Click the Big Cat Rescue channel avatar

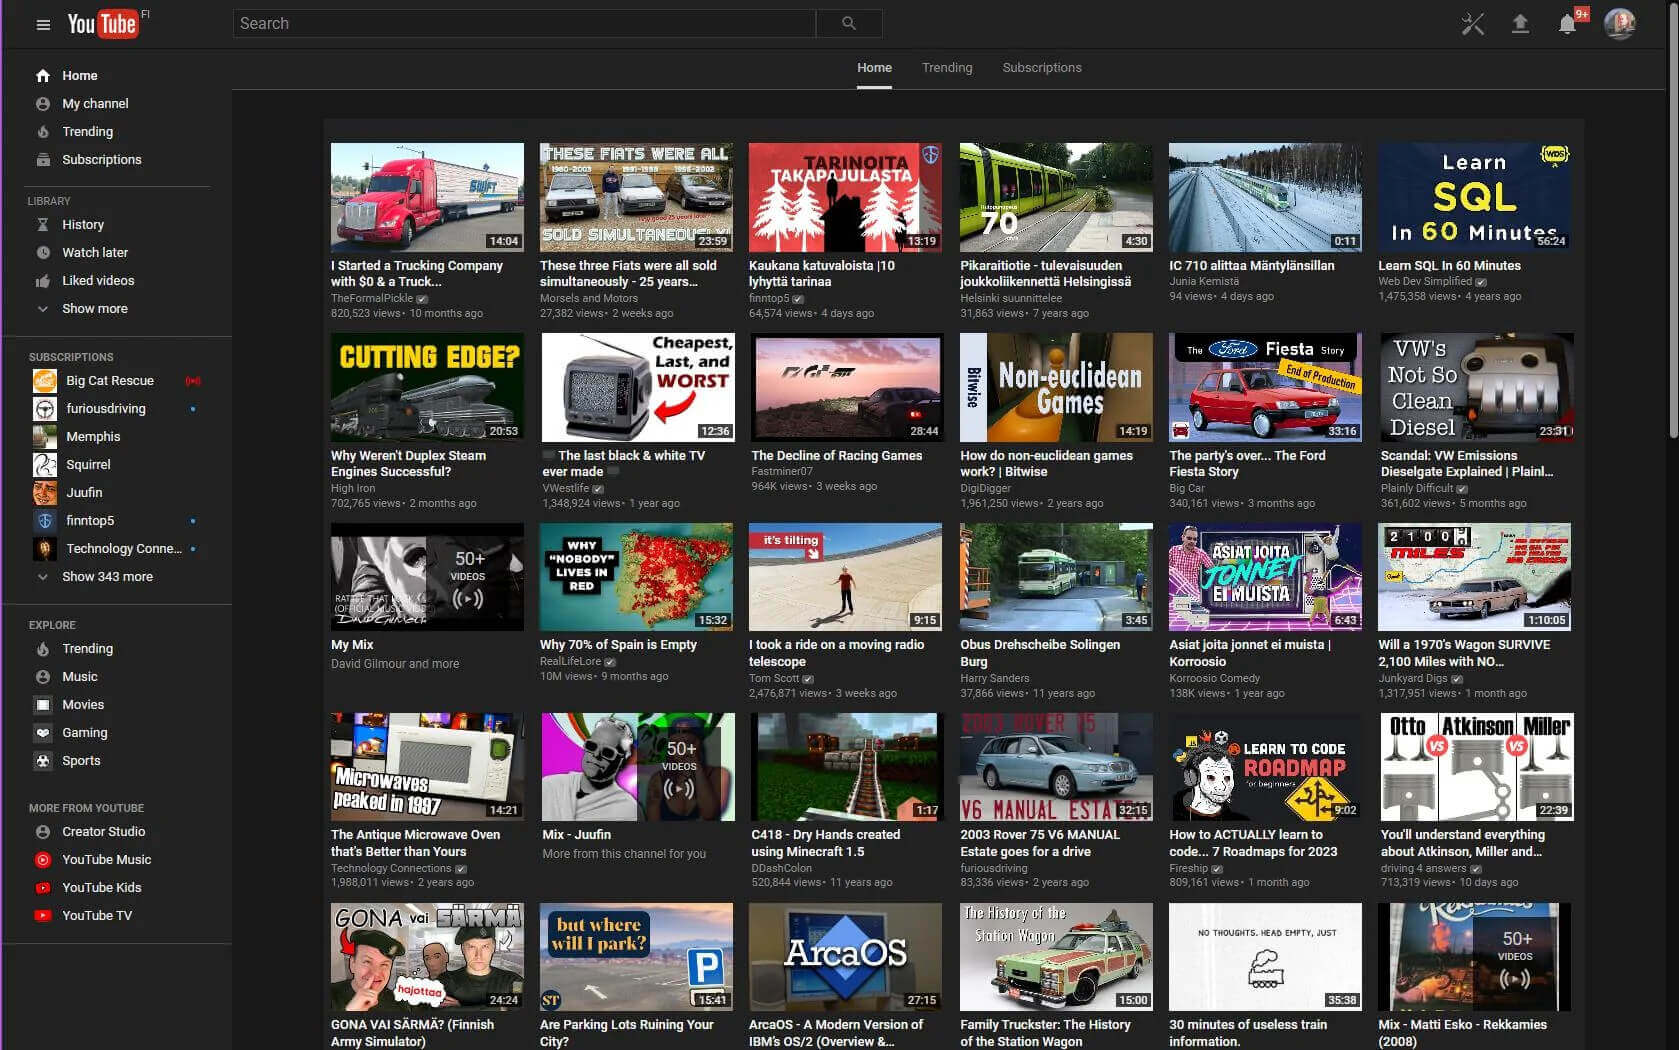click(x=45, y=381)
